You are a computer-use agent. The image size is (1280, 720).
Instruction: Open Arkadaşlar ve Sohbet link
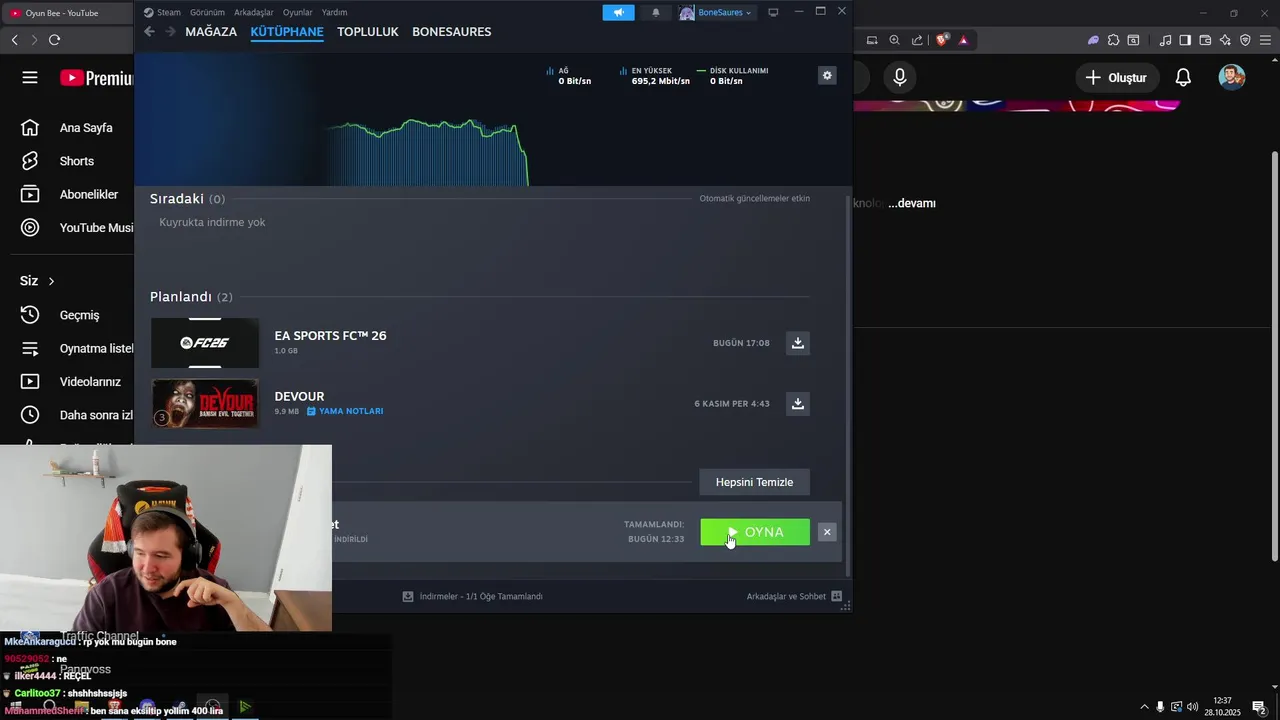[x=786, y=596]
